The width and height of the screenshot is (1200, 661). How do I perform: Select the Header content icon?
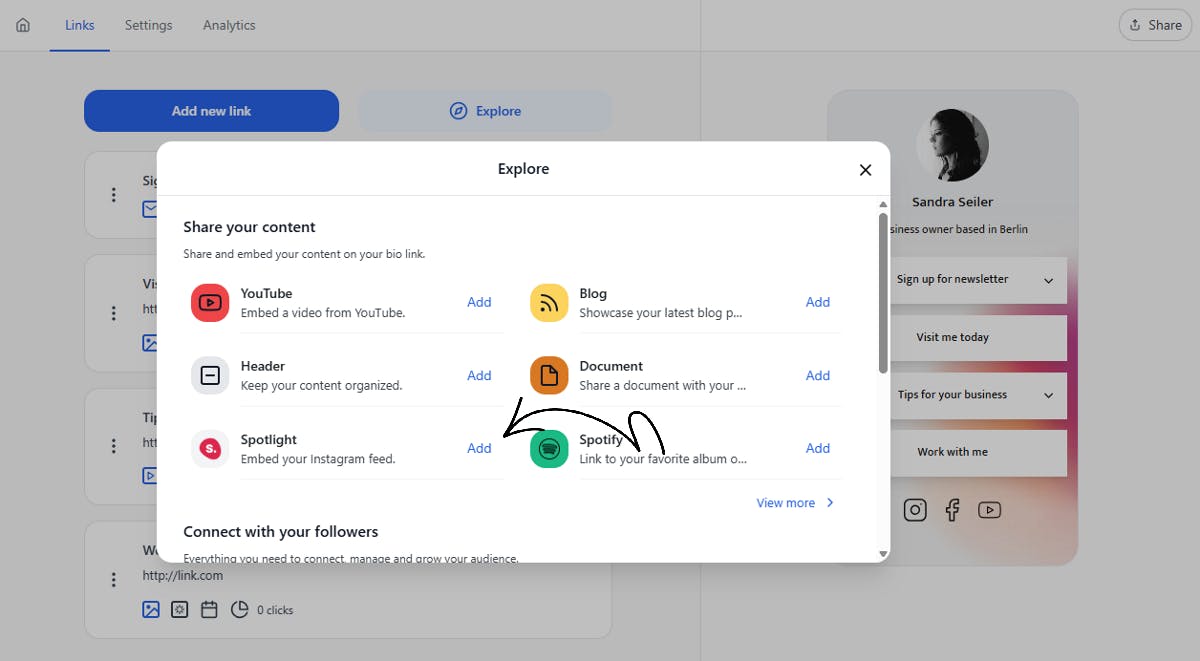pos(209,375)
